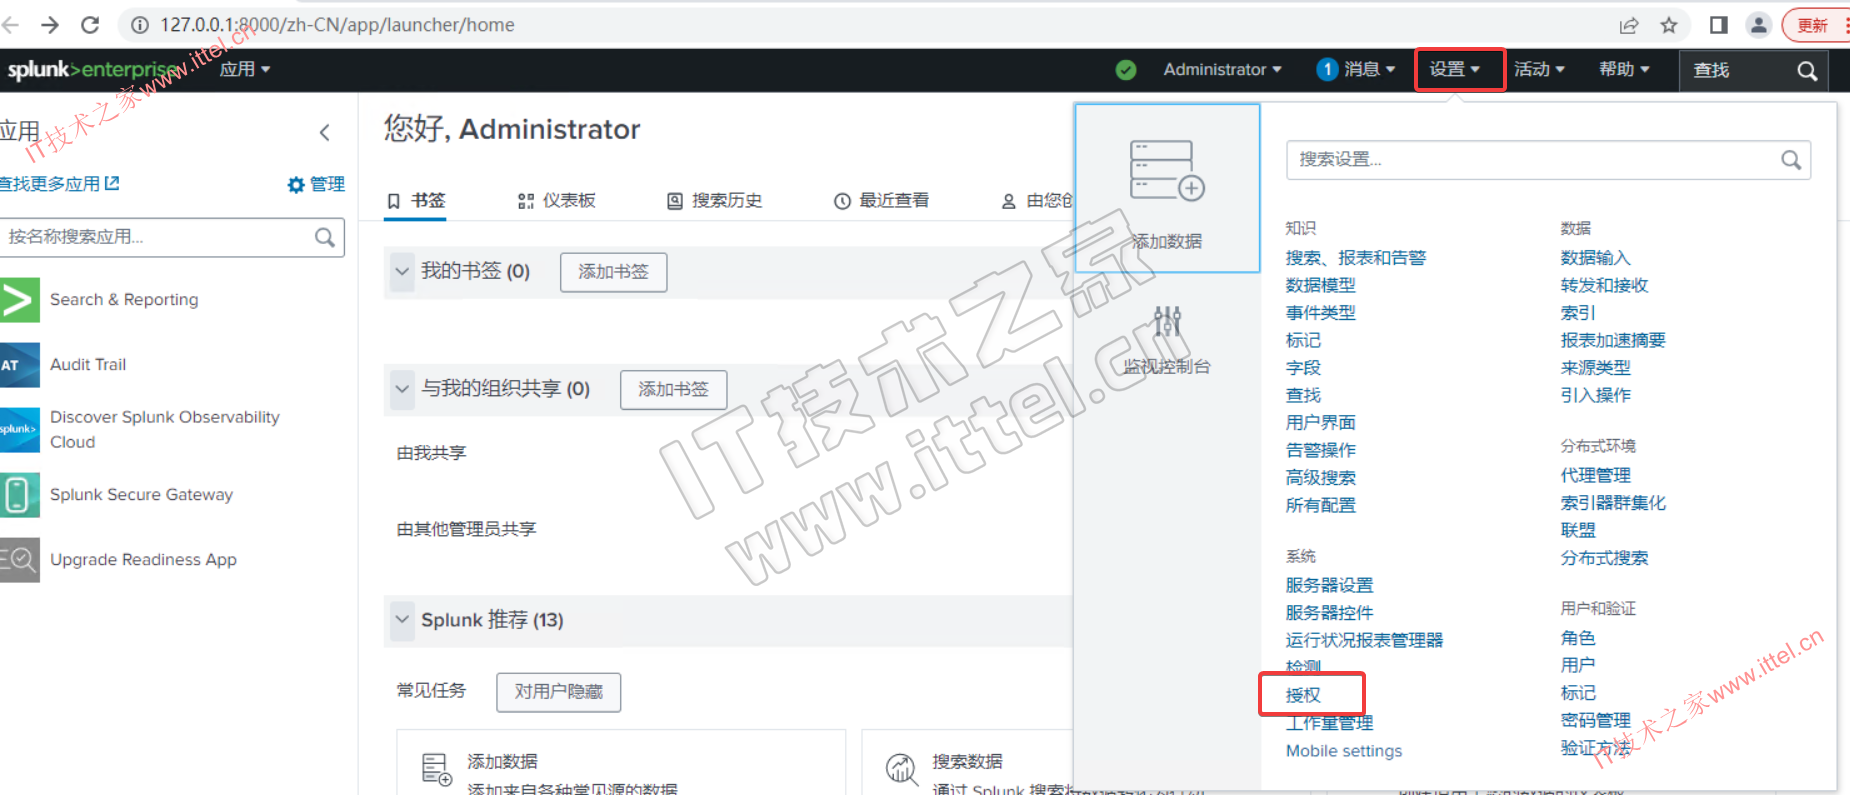
Task: Bookmark this page with the star icon
Action: point(1669,25)
